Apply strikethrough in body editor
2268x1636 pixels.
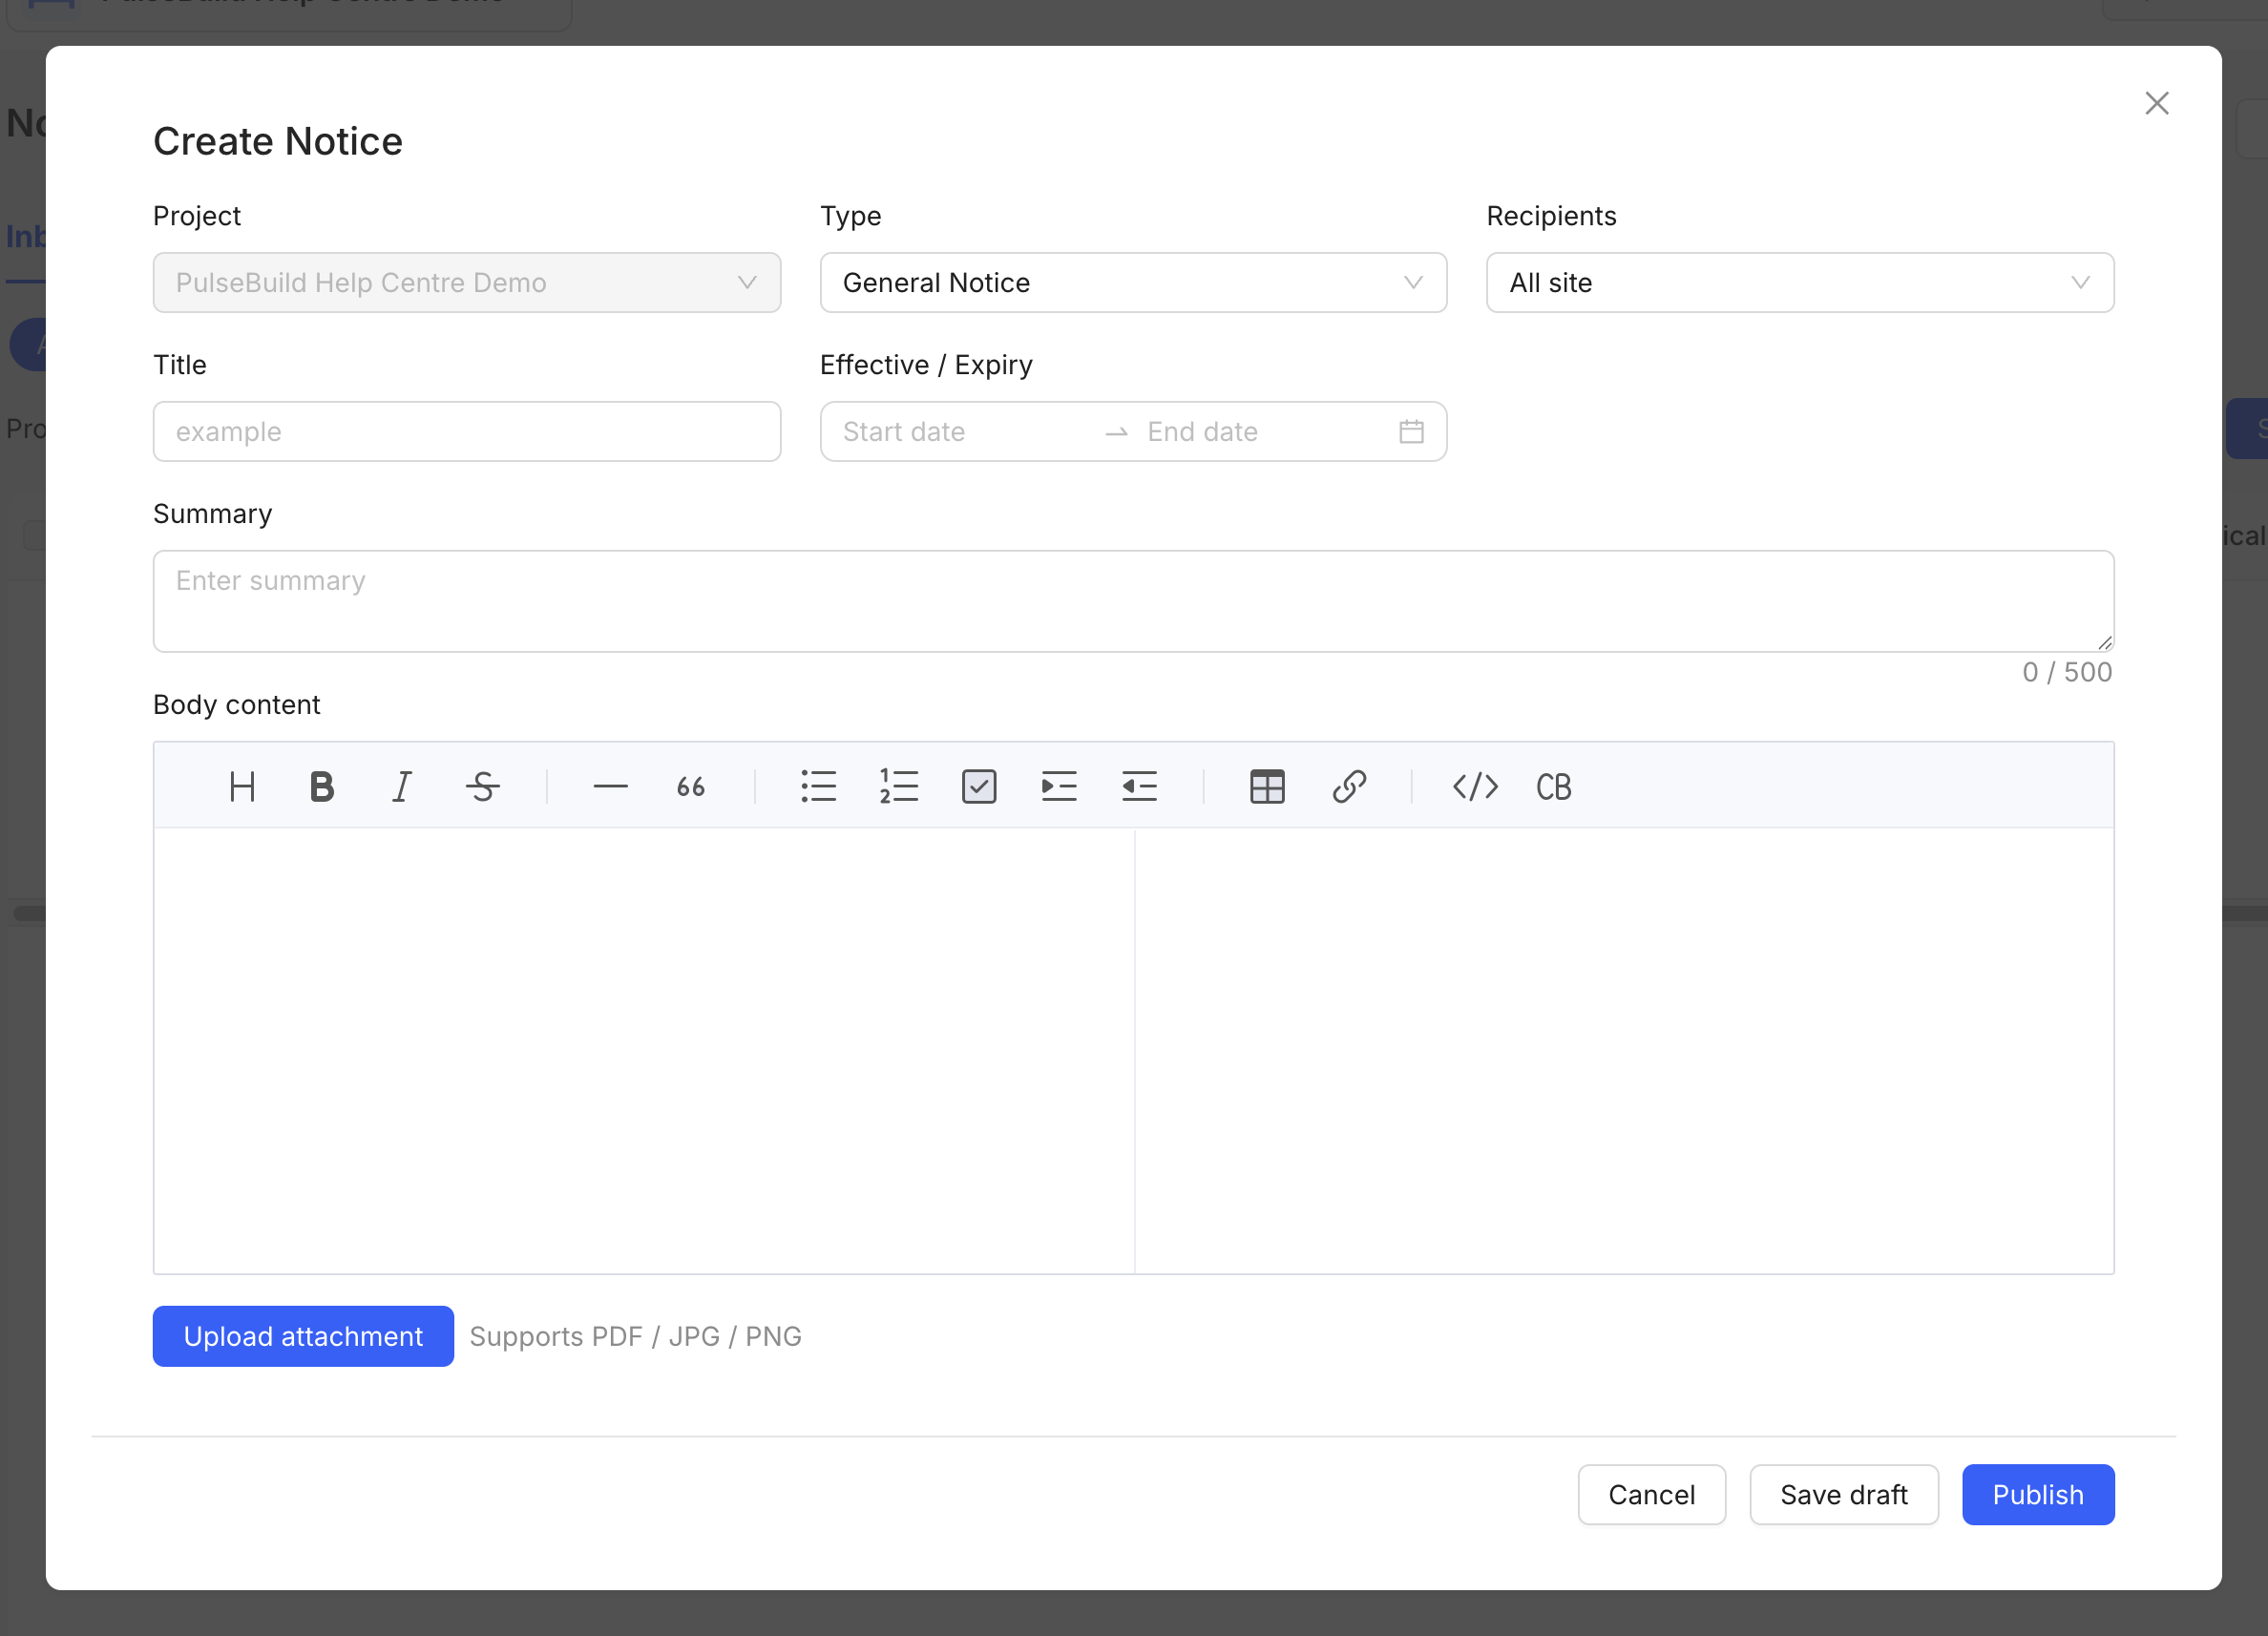click(x=483, y=787)
